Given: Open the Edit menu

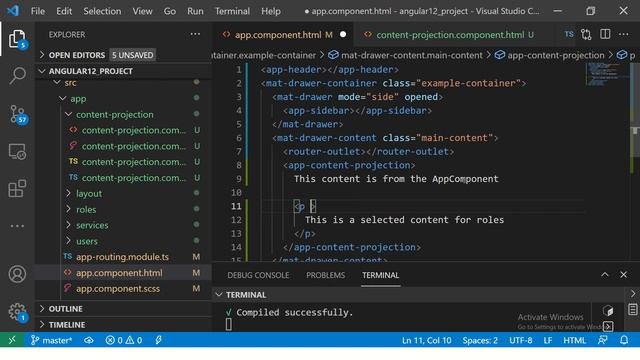Looking at the screenshot, I should tap(64, 11).
